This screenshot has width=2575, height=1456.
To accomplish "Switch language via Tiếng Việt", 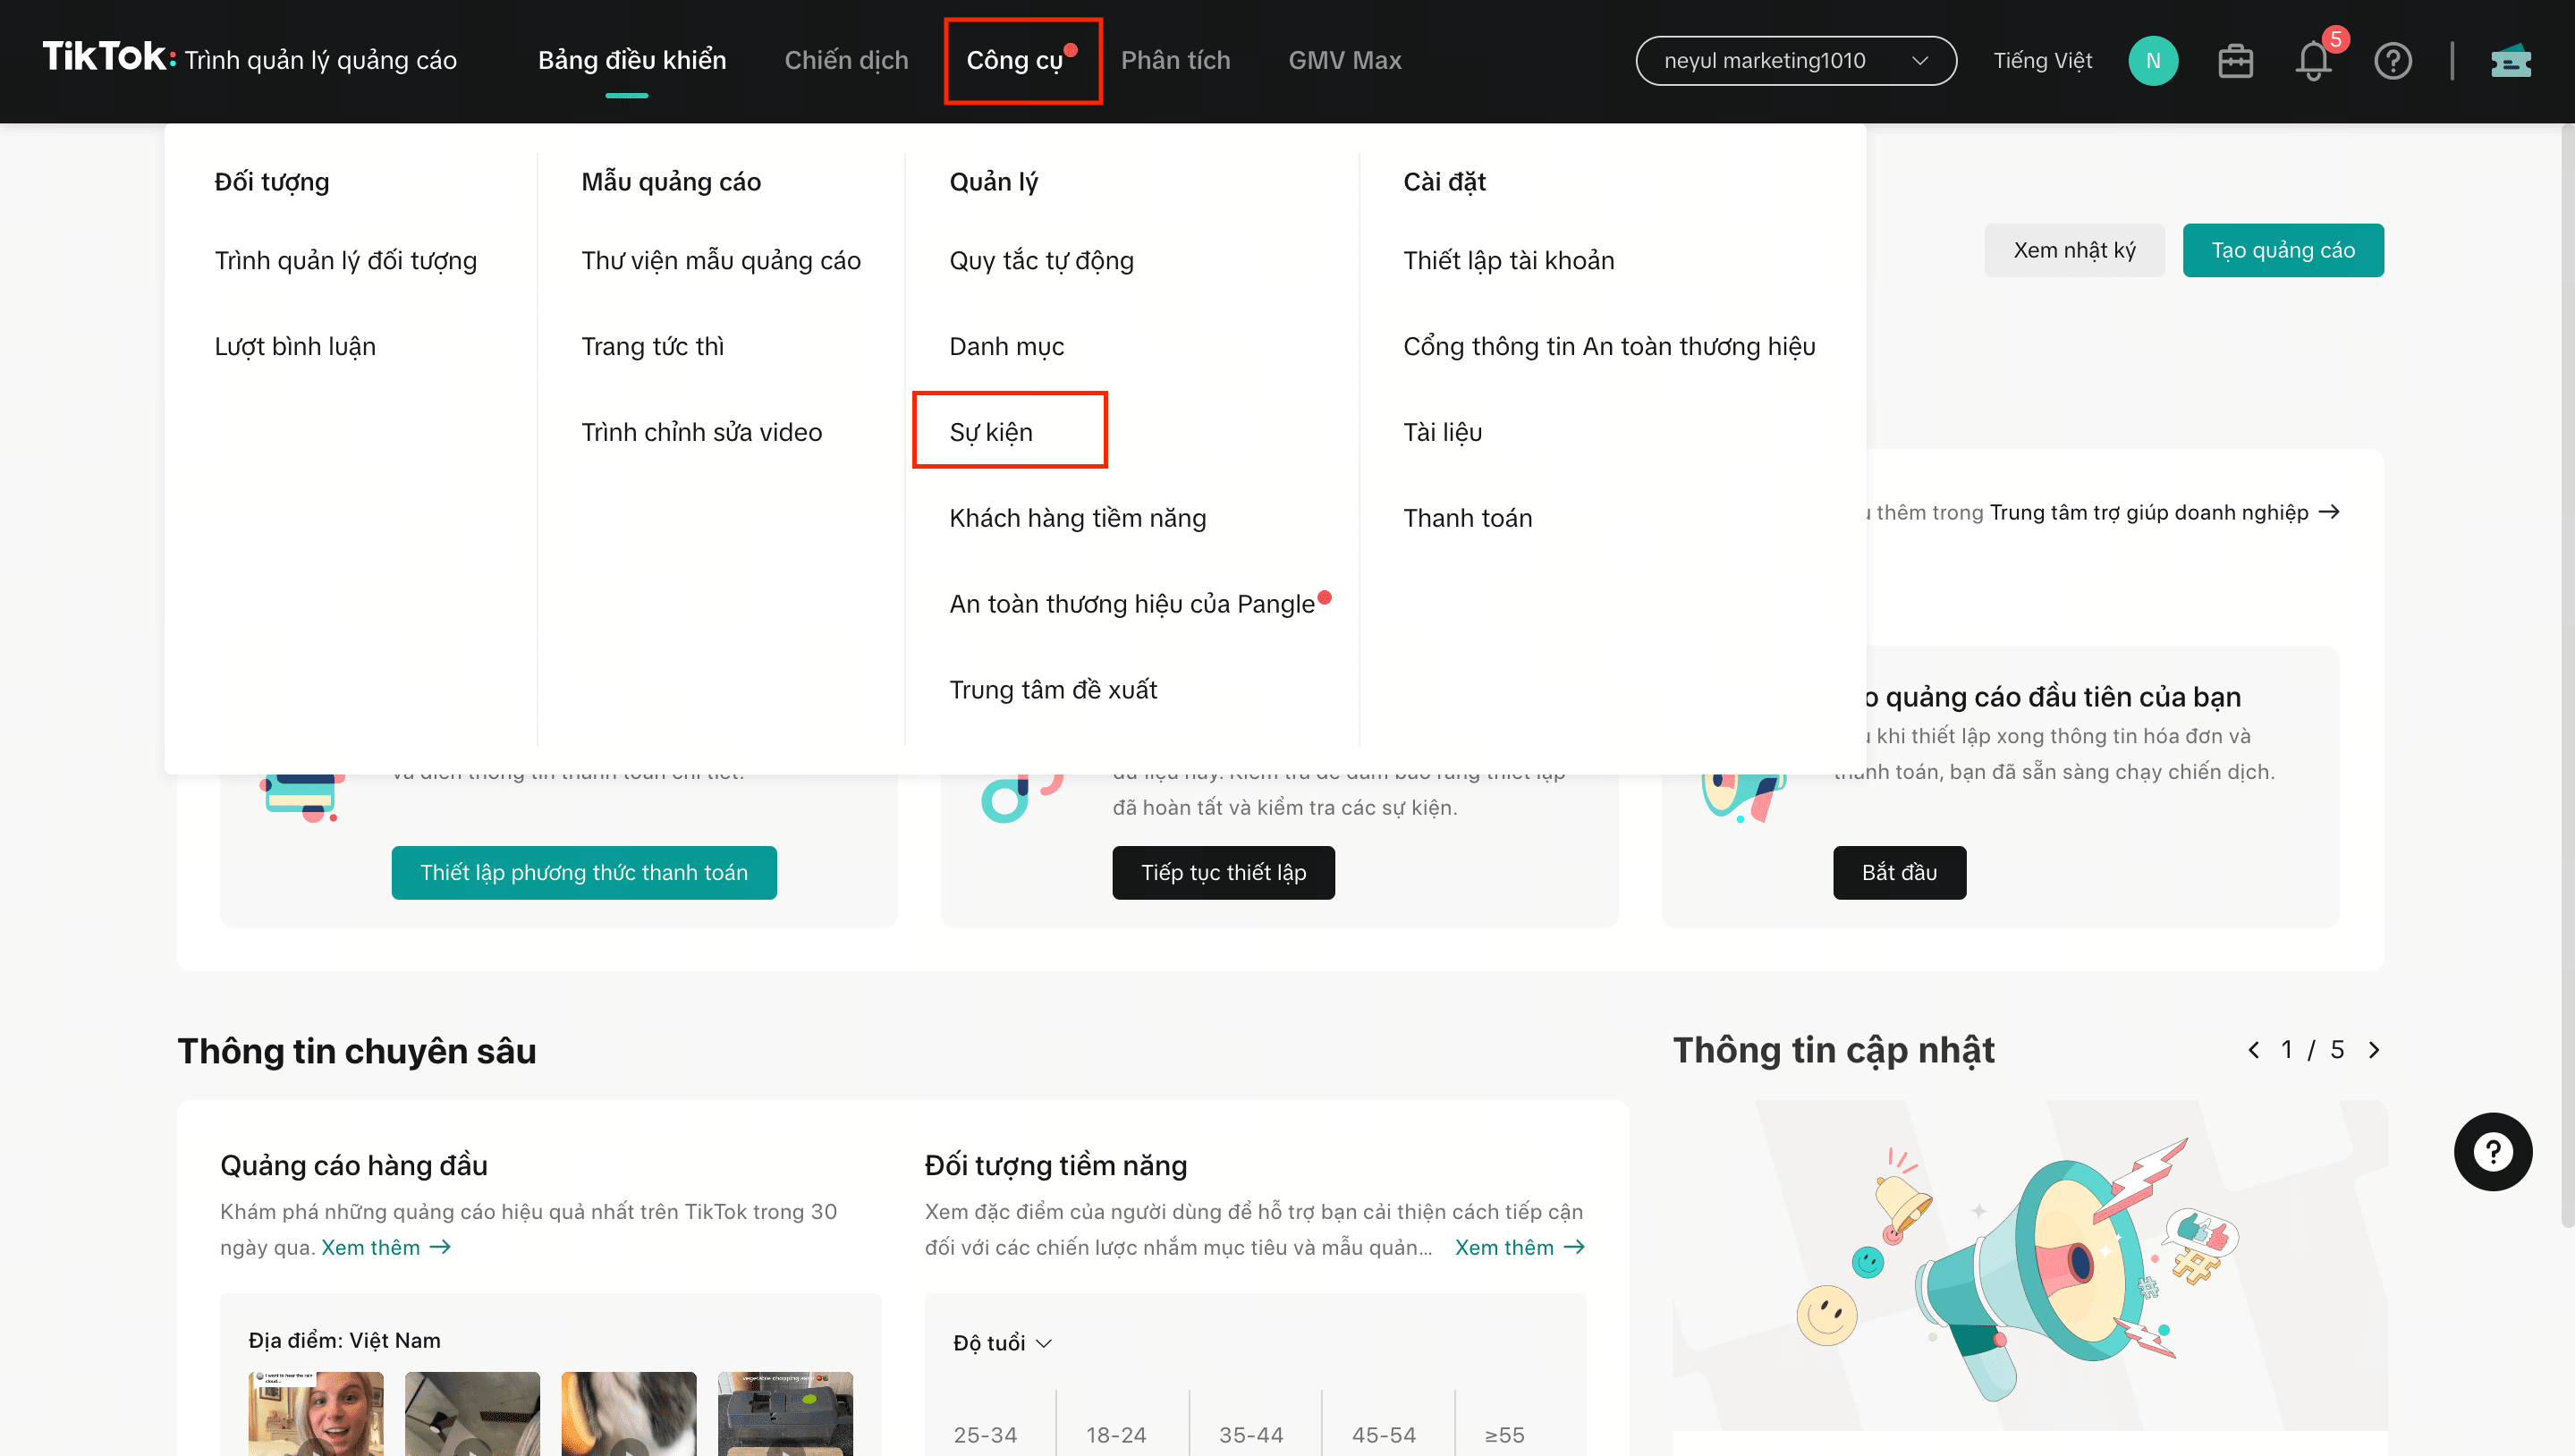I will click(2042, 61).
